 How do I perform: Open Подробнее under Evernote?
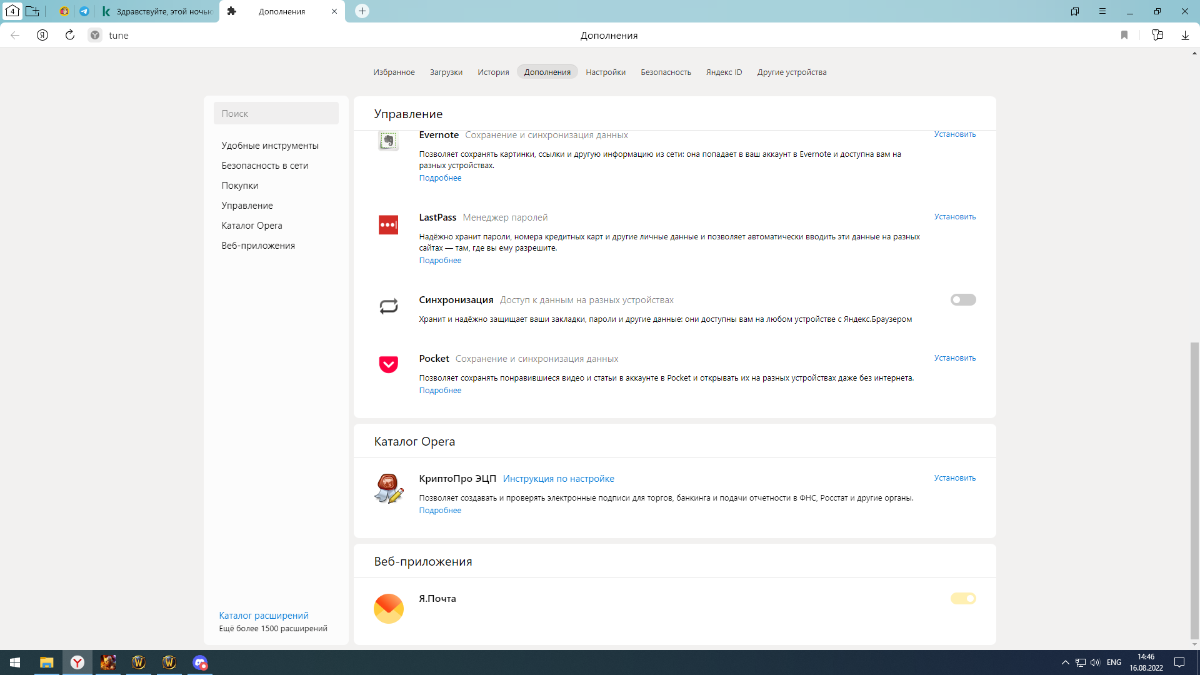tap(440, 178)
